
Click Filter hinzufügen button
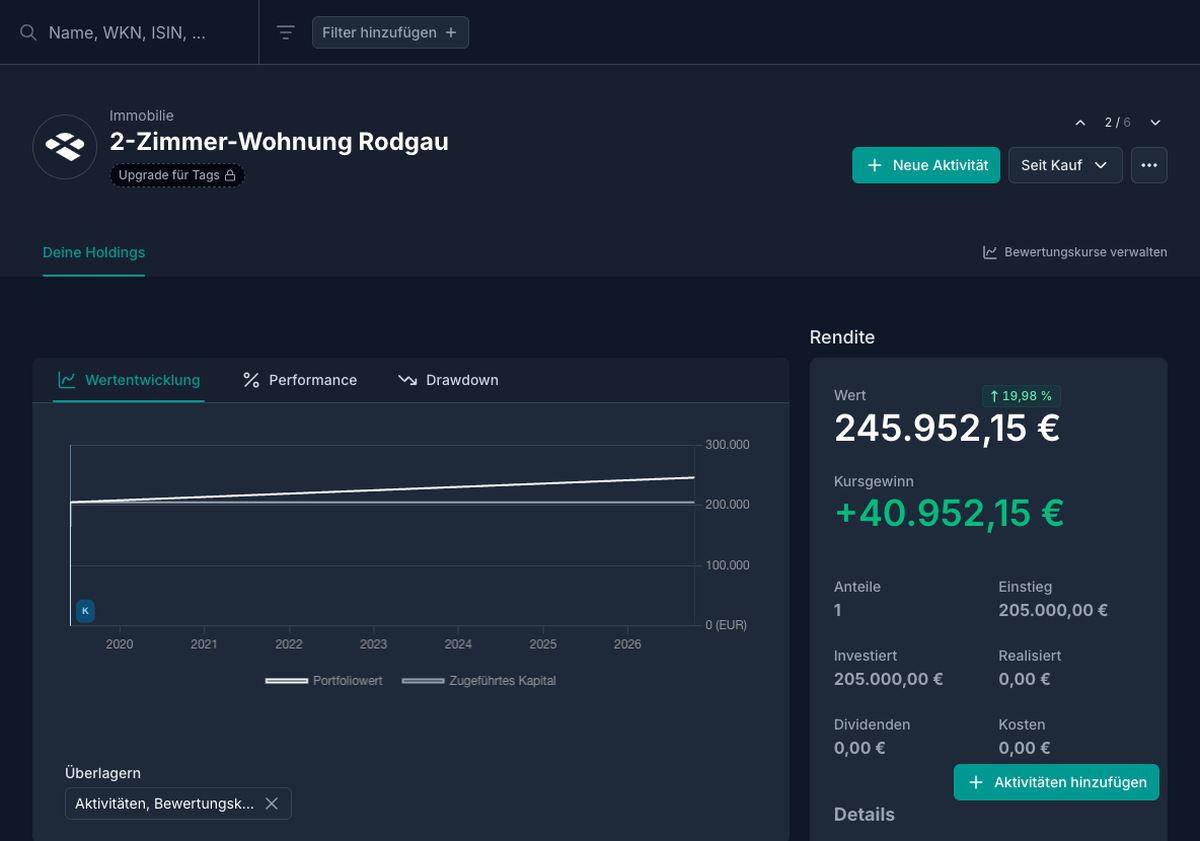[390, 33]
